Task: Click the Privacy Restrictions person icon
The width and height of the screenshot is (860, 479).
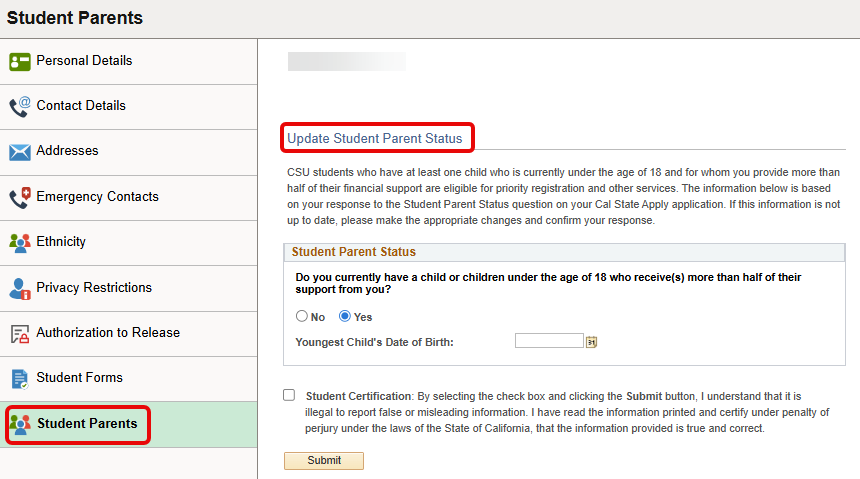Action: pyautogui.click(x=20, y=289)
